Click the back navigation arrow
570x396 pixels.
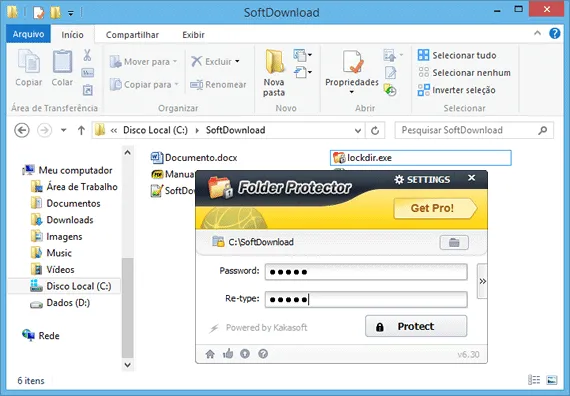pos(22,130)
